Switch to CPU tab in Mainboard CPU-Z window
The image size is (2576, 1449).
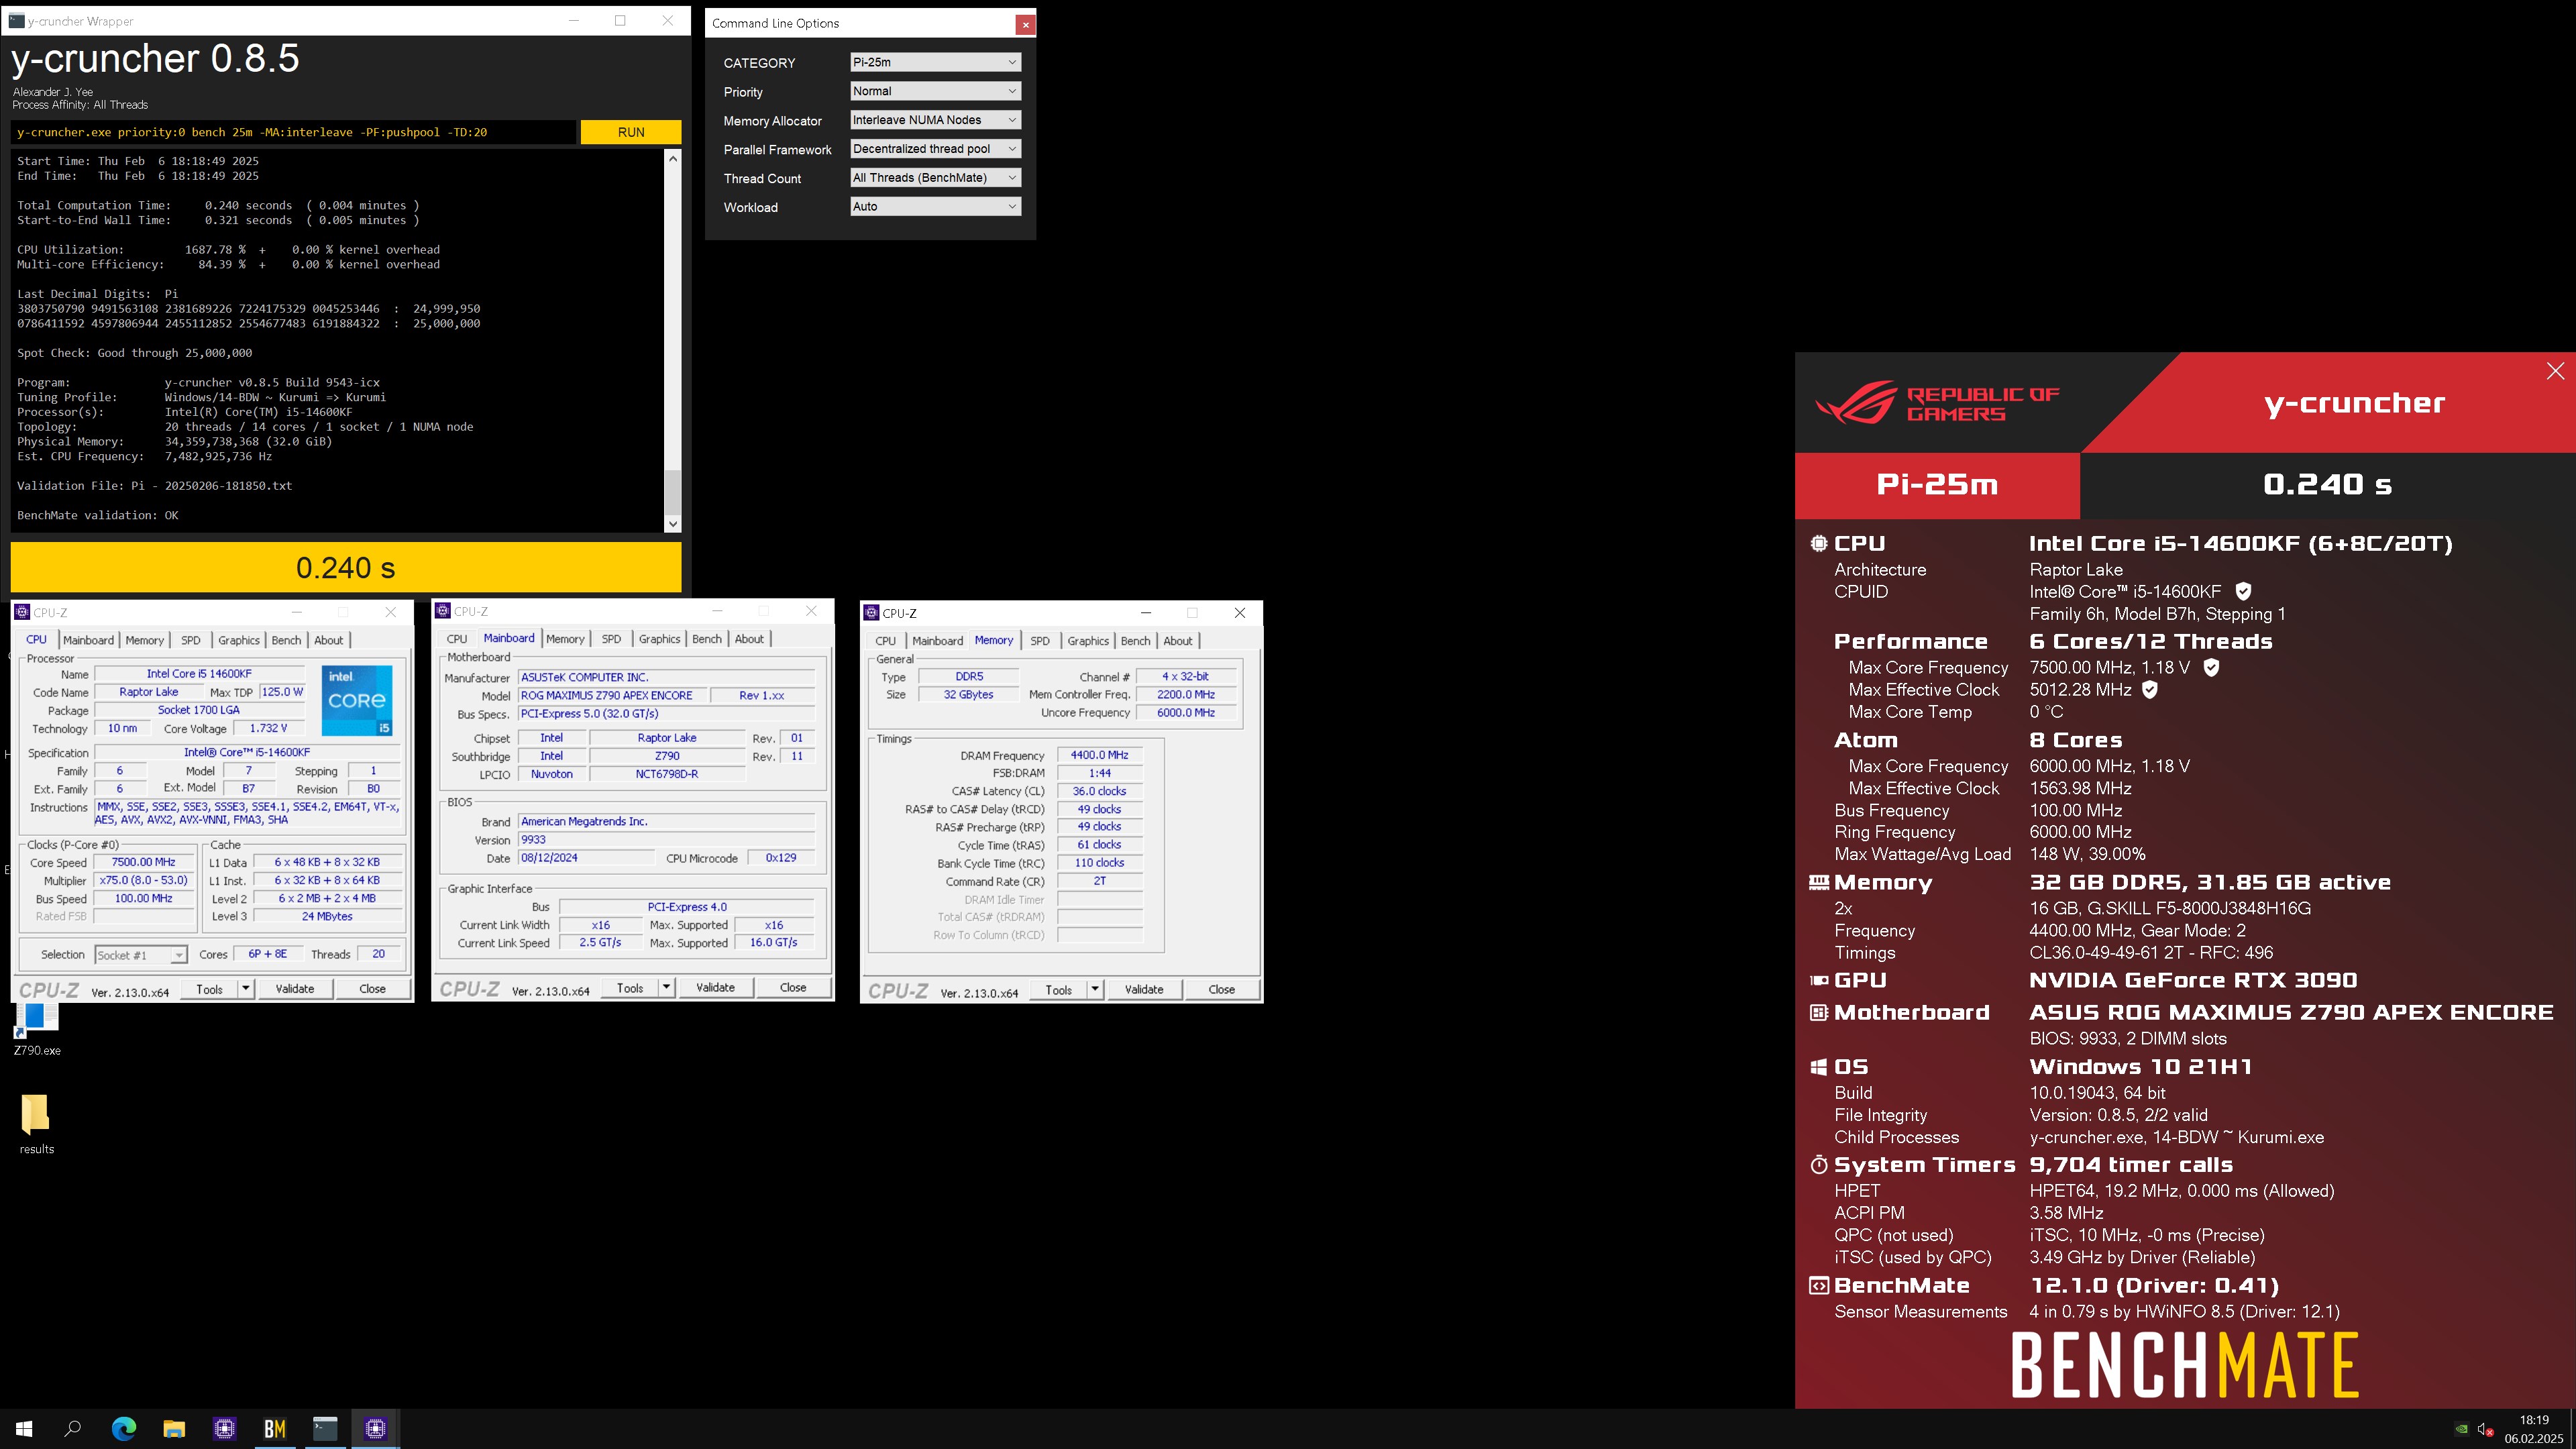click(x=457, y=639)
